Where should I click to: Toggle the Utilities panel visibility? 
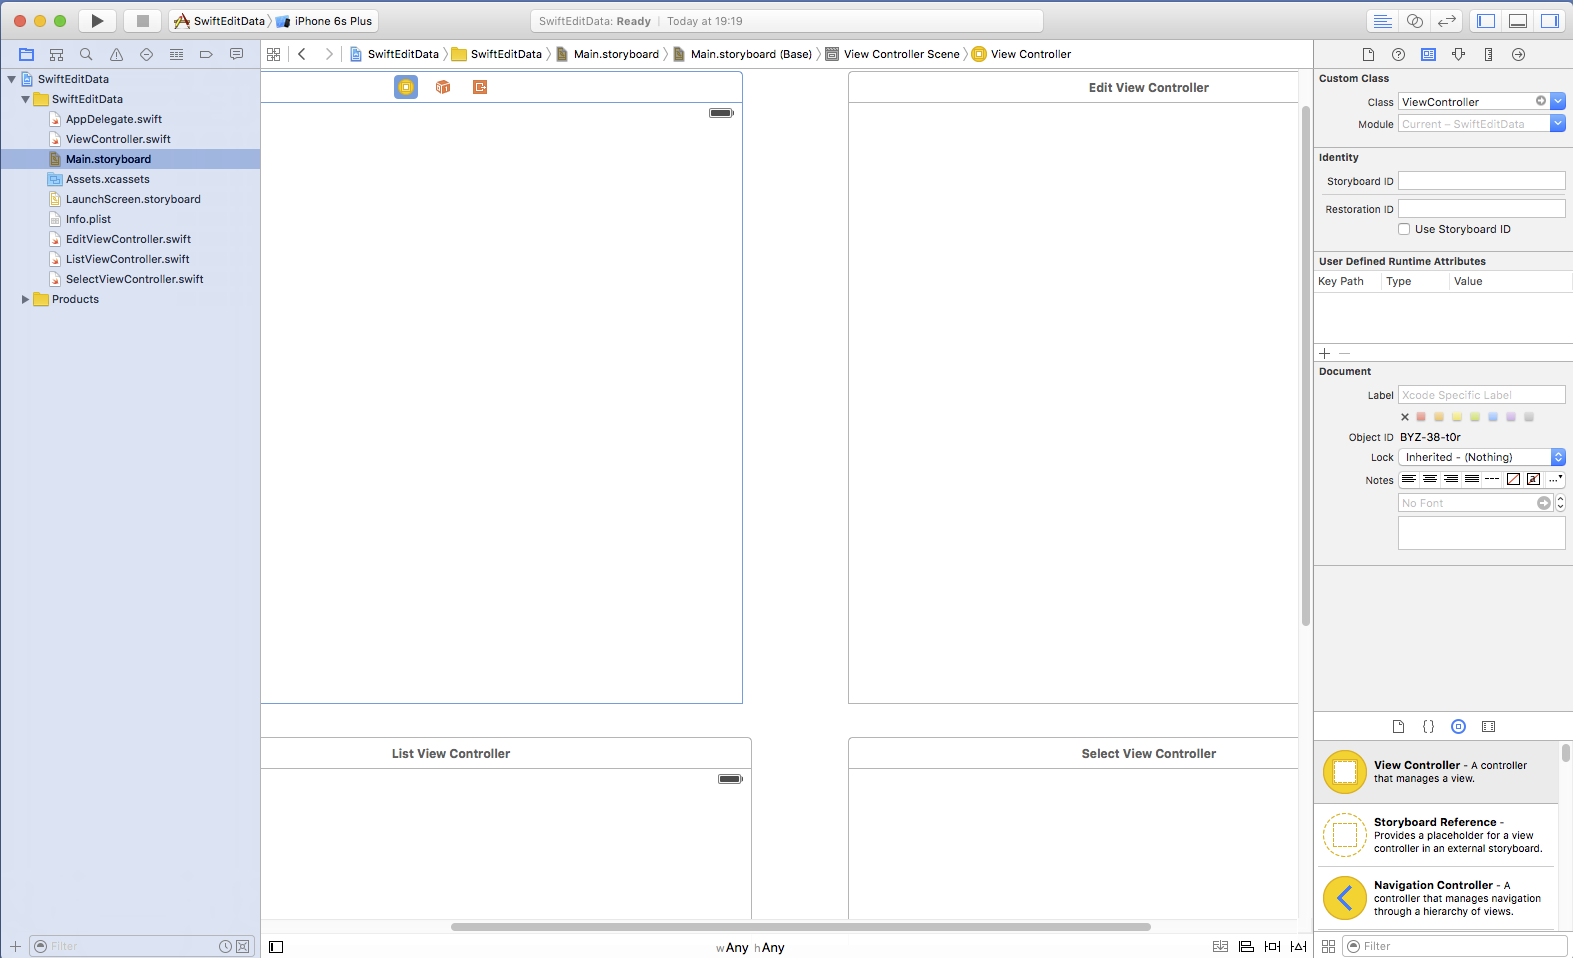[1549, 21]
